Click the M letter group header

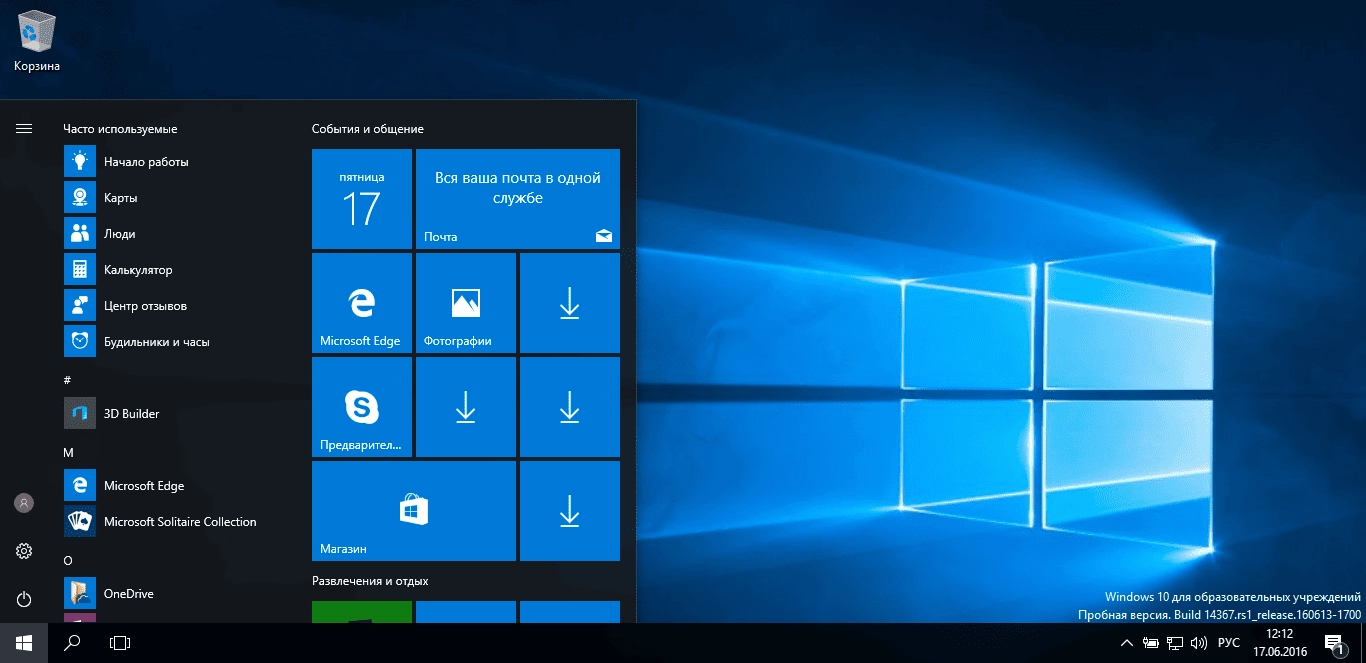(x=68, y=452)
